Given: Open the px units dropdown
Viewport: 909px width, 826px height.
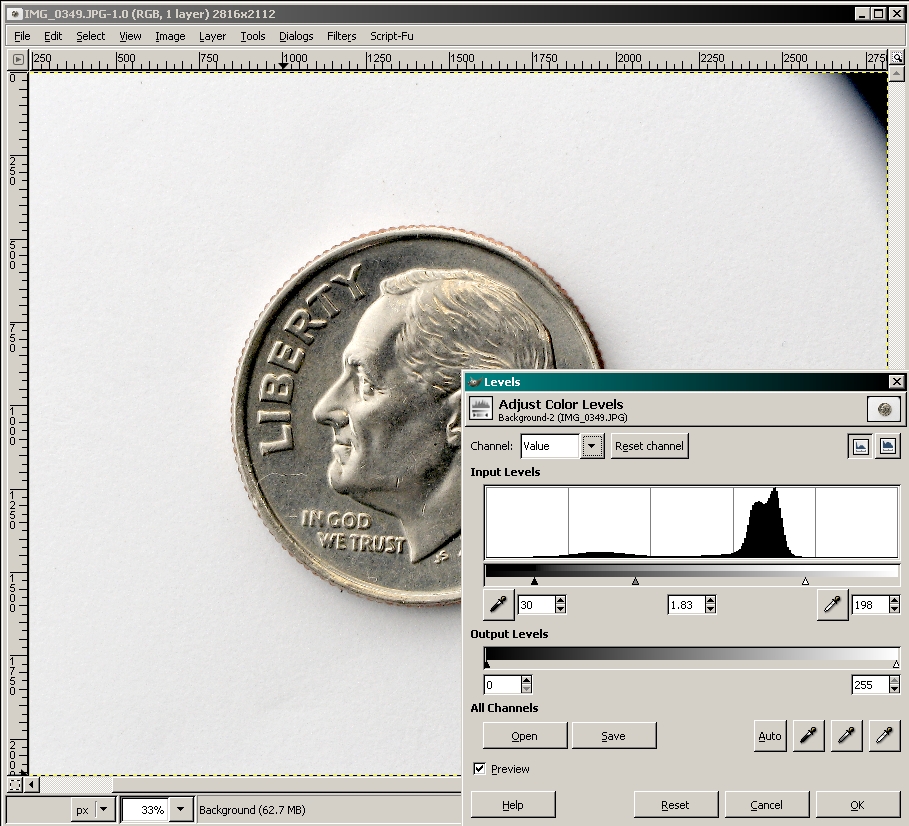Looking at the screenshot, I should pyautogui.click(x=103, y=810).
